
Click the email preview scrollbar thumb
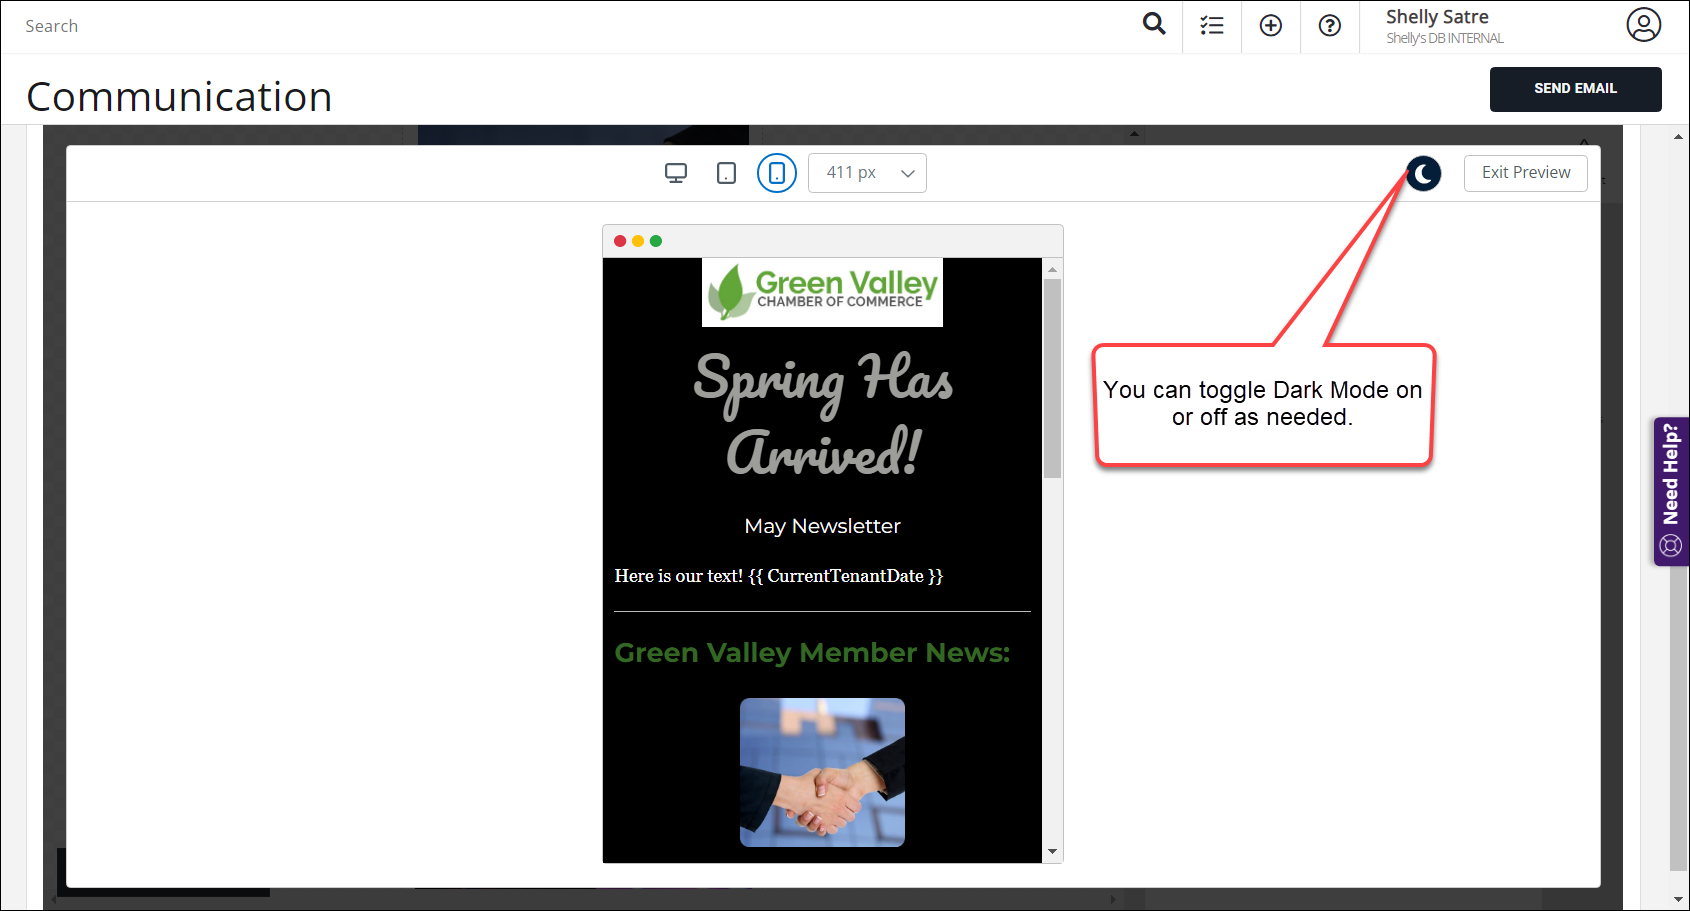click(x=1052, y=378)
